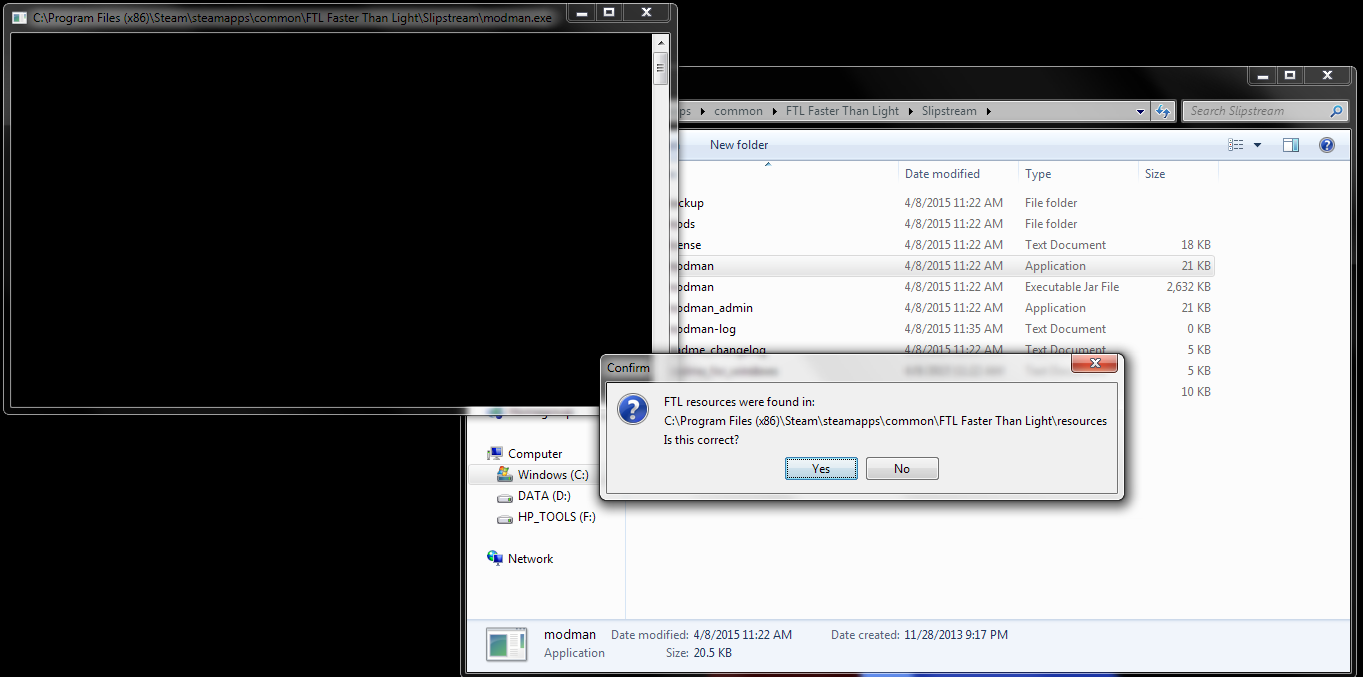
Task: Refresh the Slipstream folder view
Action: point(1163,111)
